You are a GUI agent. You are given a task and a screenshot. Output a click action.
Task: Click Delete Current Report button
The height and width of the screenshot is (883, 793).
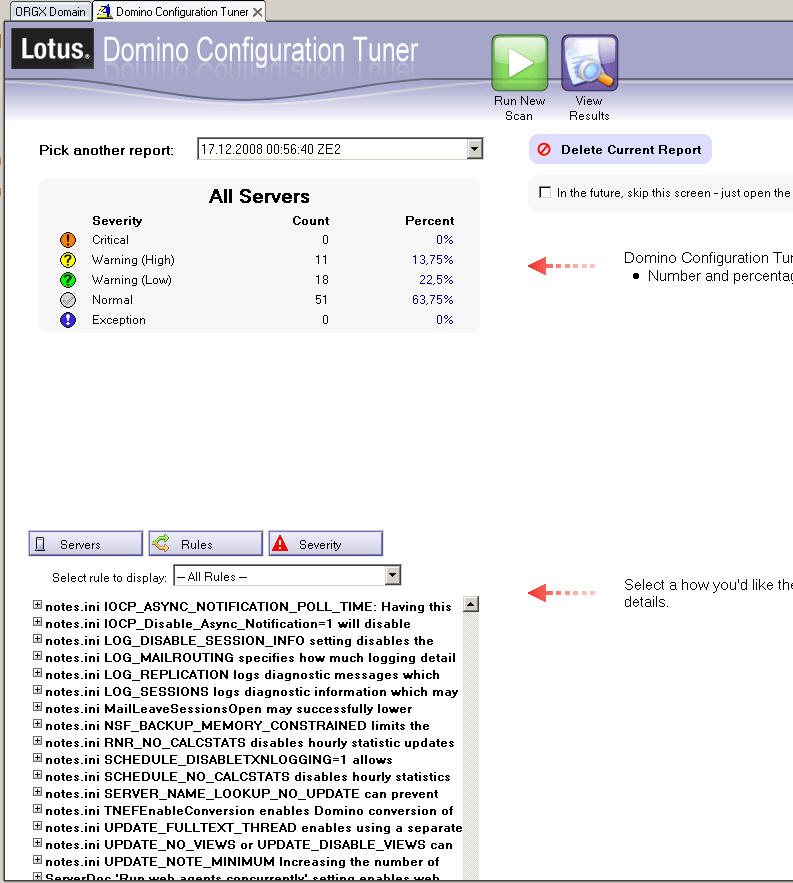(620, 149)
